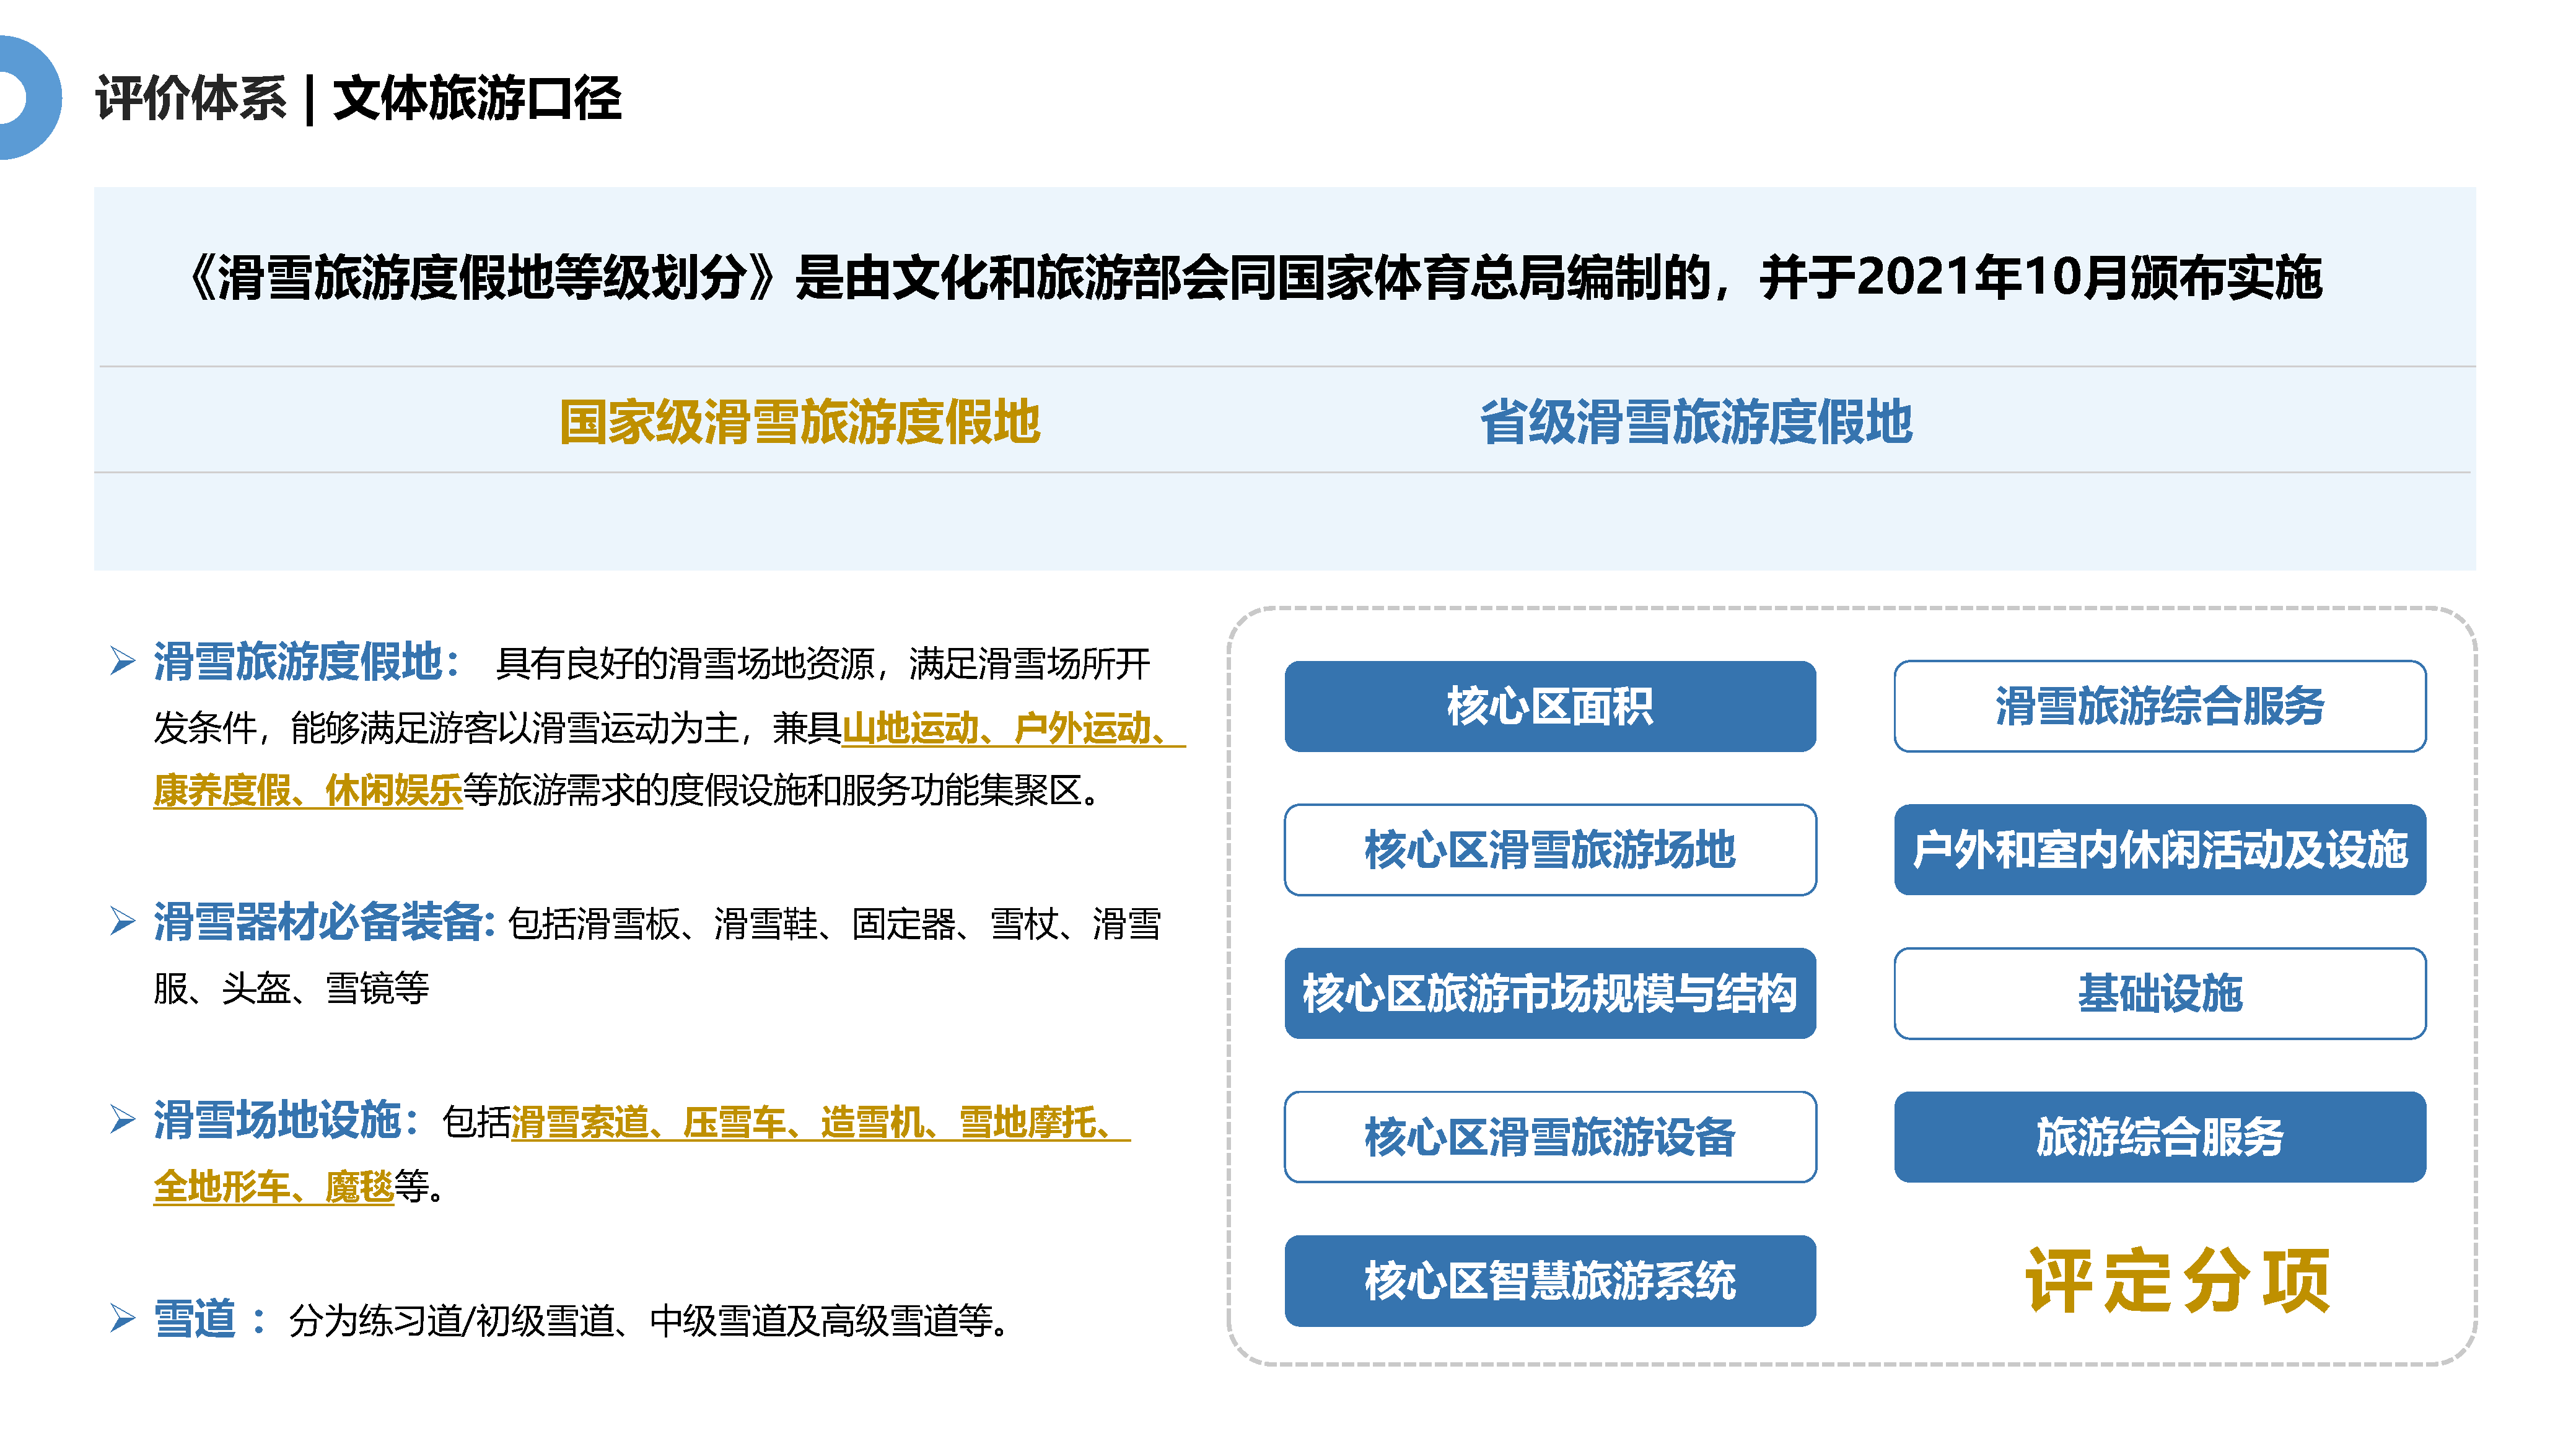The height and width of the screenshot is (1449, 2576).
Task: Click the text 服、头盔、雪镜等
Action: pyautogui.click(x=291, y=988)
